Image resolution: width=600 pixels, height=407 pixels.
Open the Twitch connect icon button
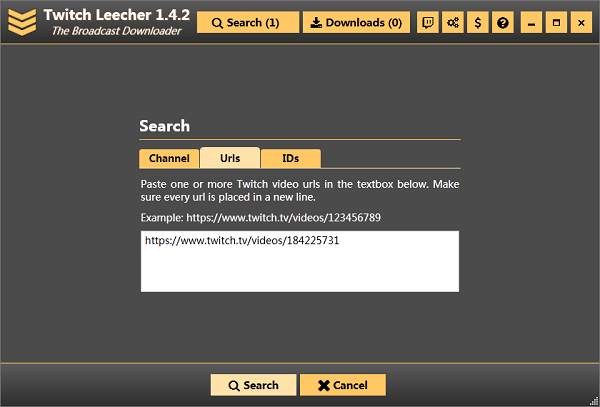coord(427,23)
